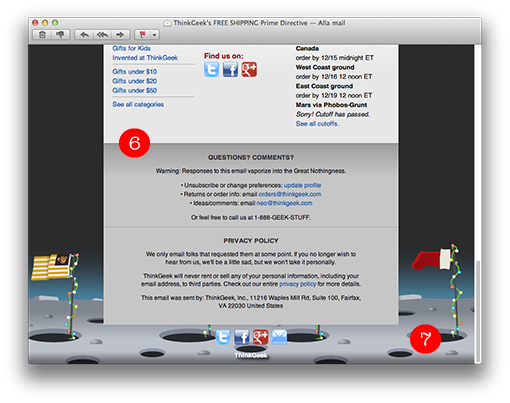Mark message as junk with thumbs-down icon

60,35
